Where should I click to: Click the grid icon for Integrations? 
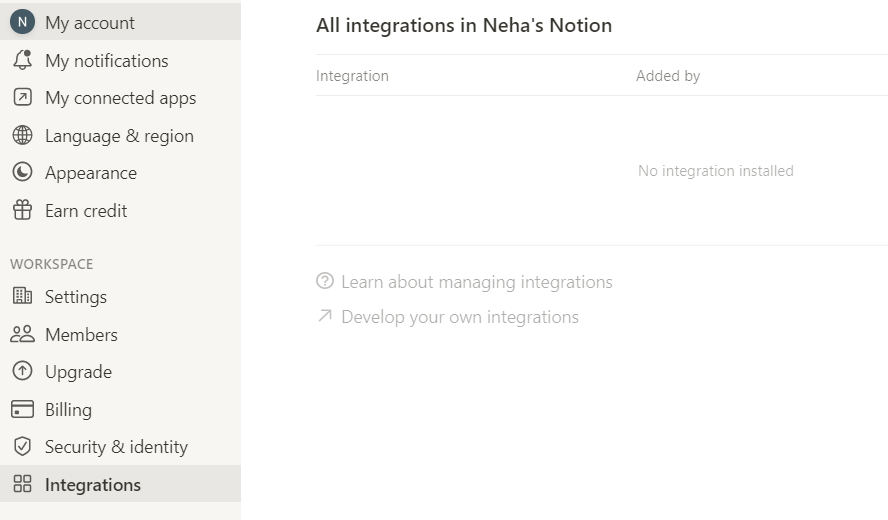22,485
